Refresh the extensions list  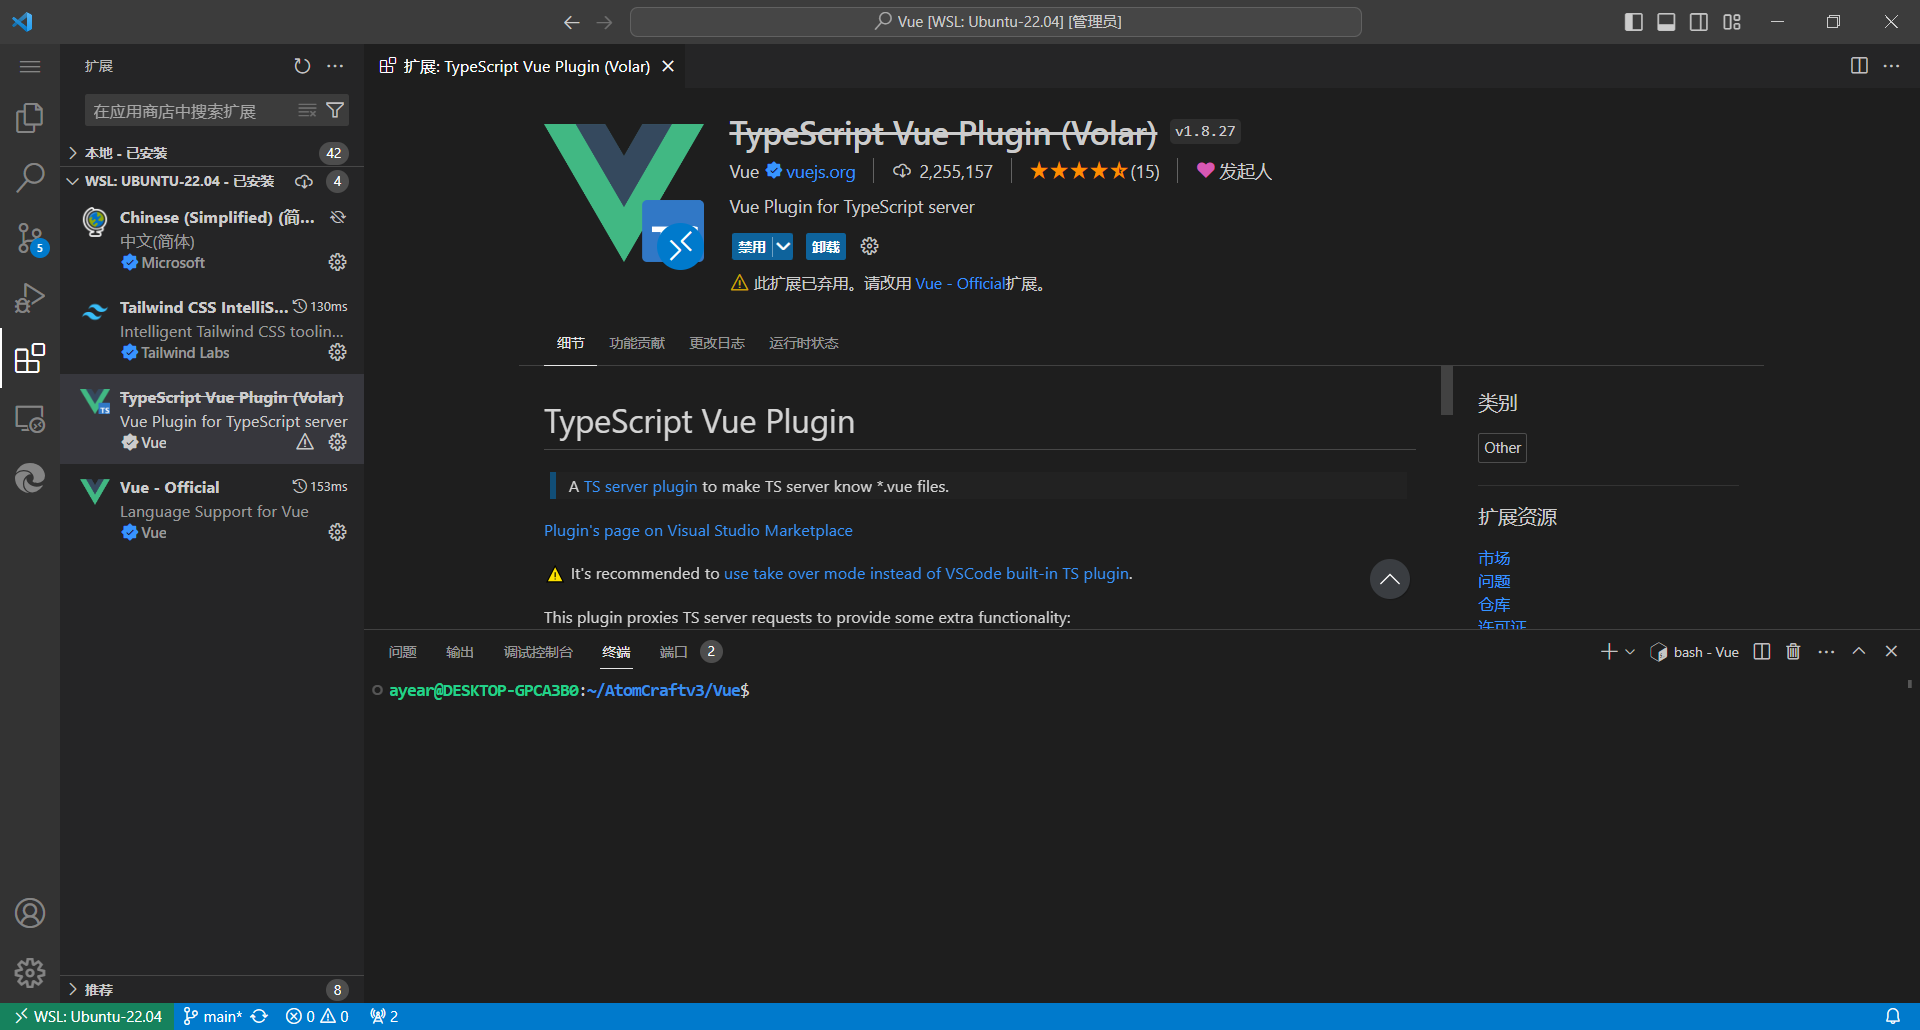click(302, 66)
